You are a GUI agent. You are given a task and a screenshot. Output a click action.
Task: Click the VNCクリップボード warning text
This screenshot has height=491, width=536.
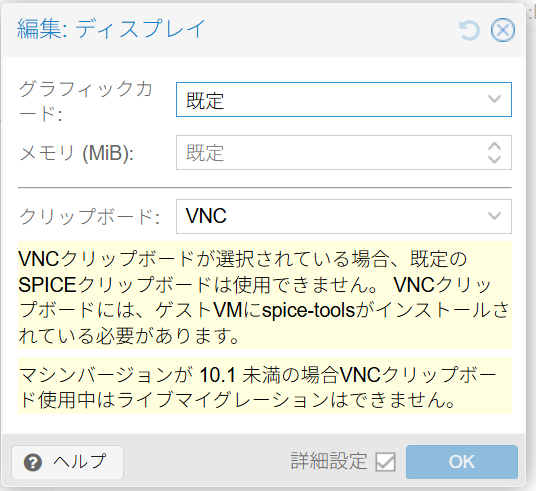coord(265,295)
